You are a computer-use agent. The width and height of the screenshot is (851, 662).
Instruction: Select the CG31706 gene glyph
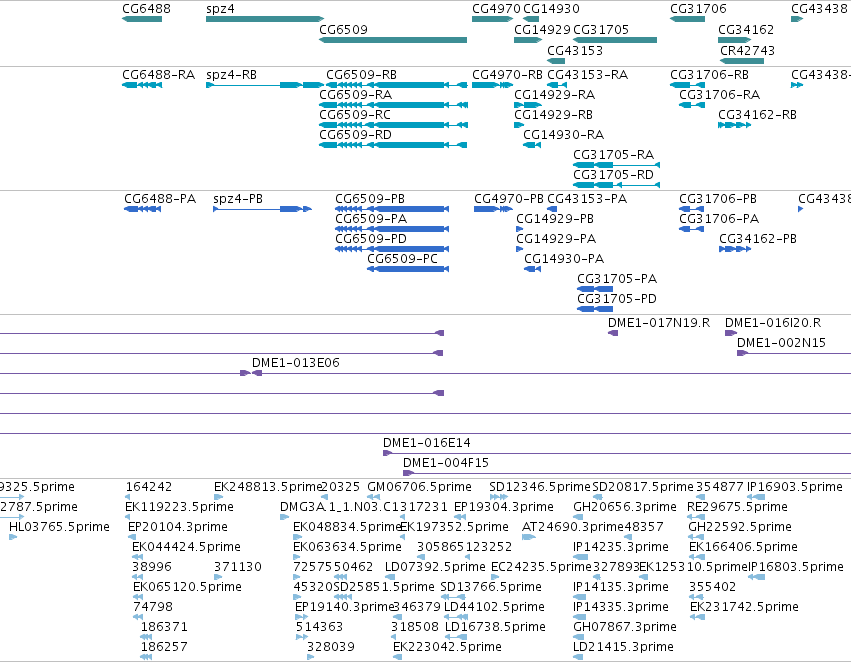tap(688, 19)
